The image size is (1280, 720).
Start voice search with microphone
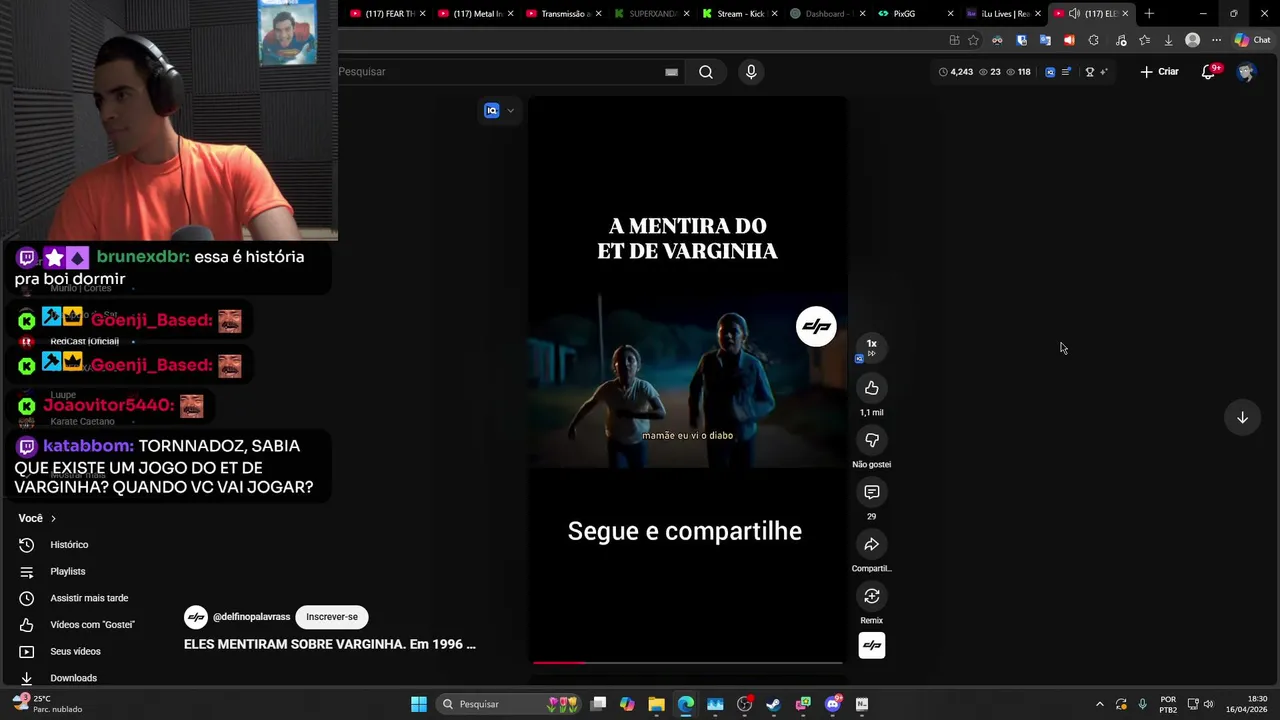[x=751, y=72]
